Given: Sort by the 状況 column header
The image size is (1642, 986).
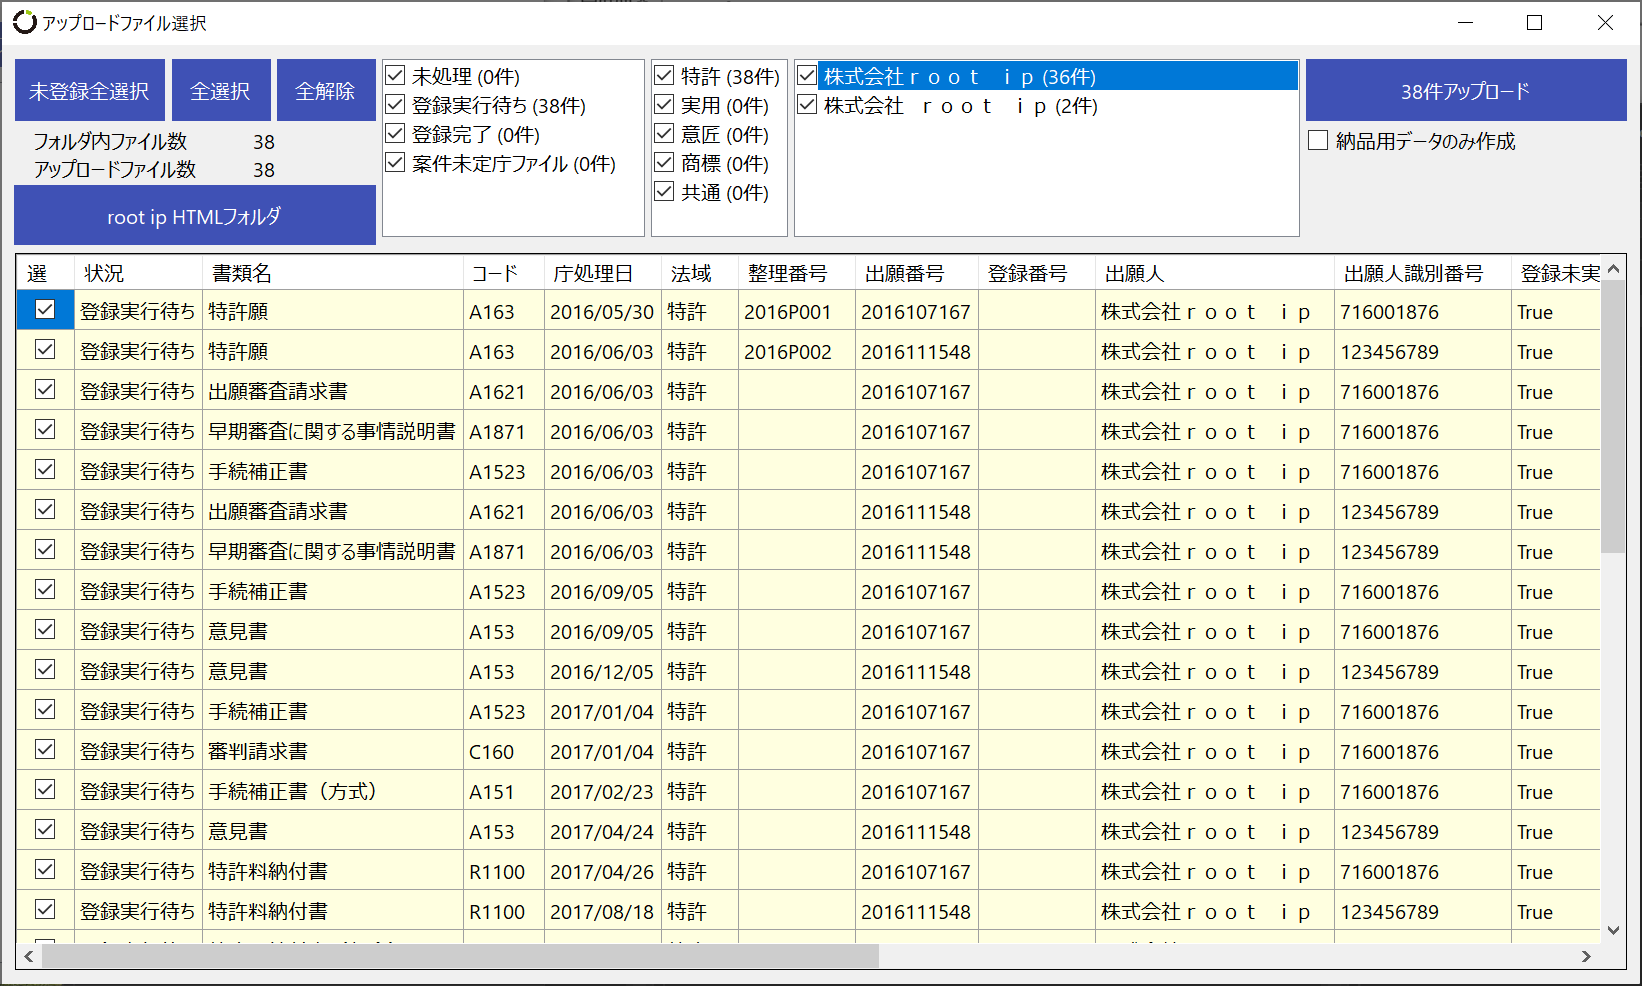Looking at the screenshot, I should 139,273.
